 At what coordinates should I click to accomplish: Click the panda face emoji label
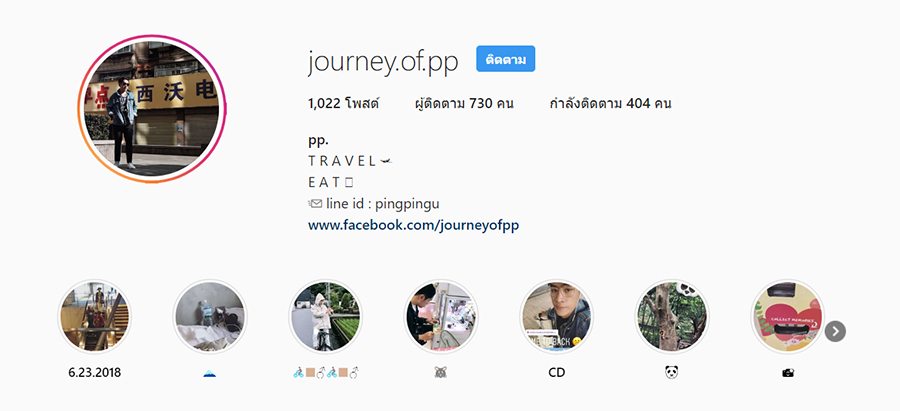pos(672,373)
